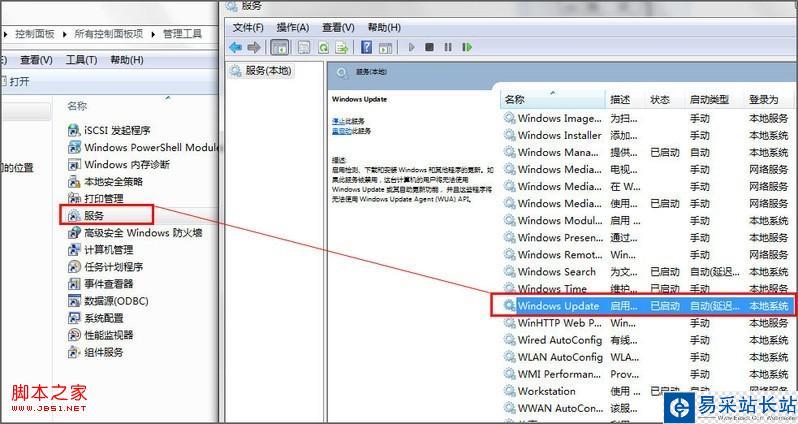
Task: Select 打印管理 shortcut
Action: (96, 199)
